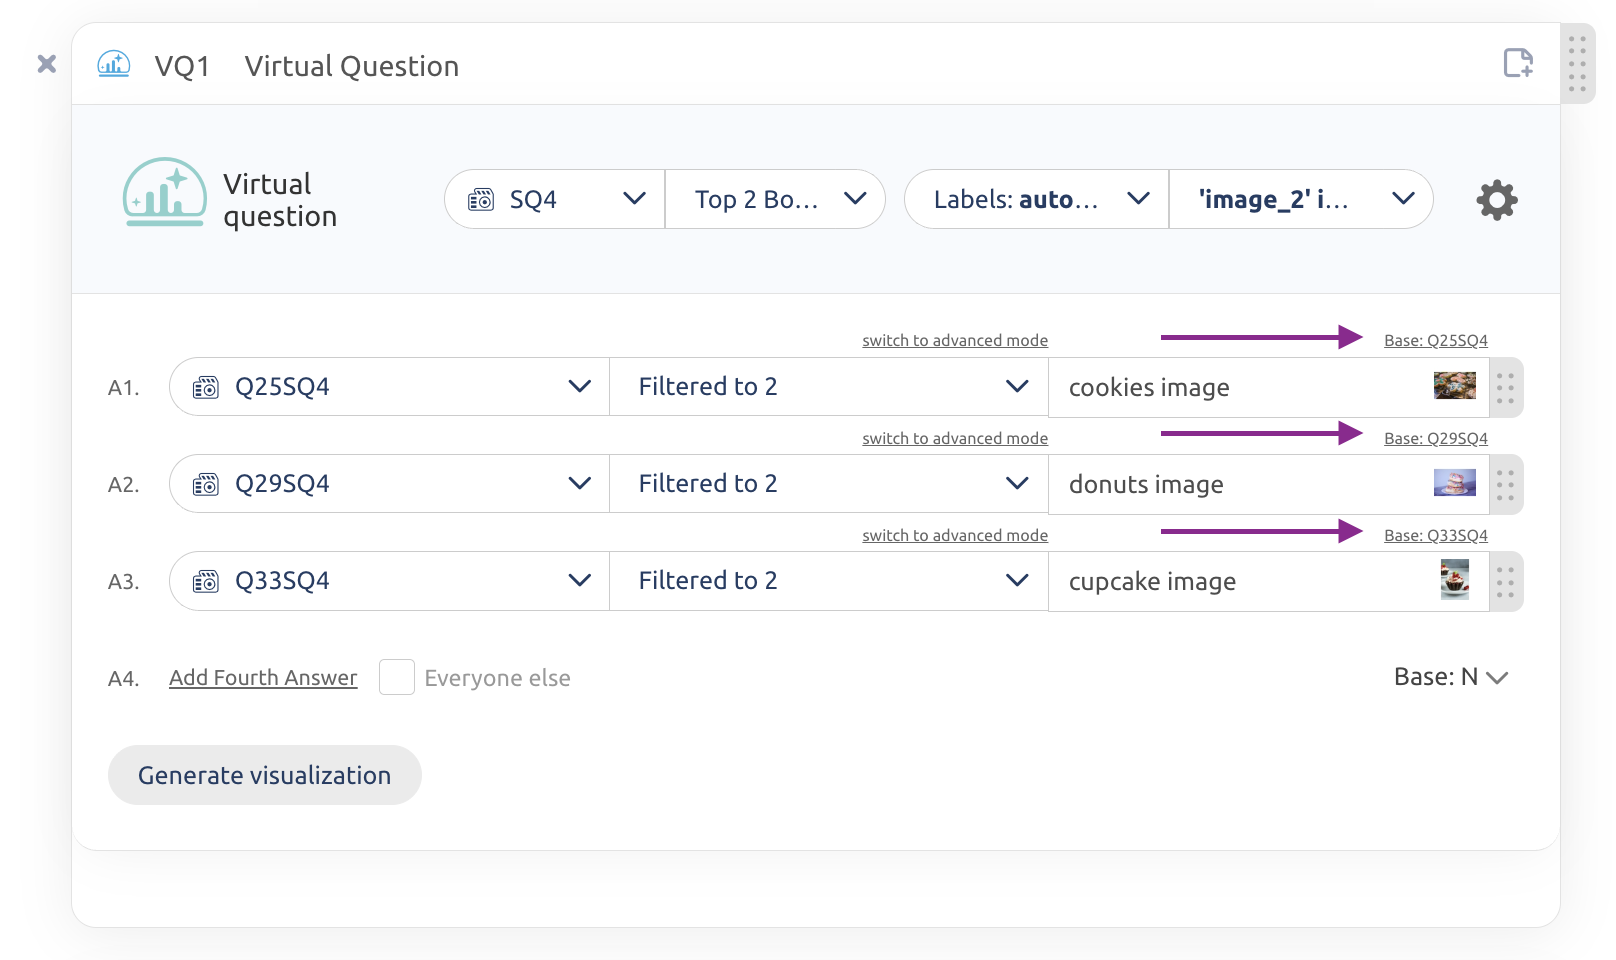Open the cupcake image thumbnail
1616x960 pixels.
[1454, 580]
